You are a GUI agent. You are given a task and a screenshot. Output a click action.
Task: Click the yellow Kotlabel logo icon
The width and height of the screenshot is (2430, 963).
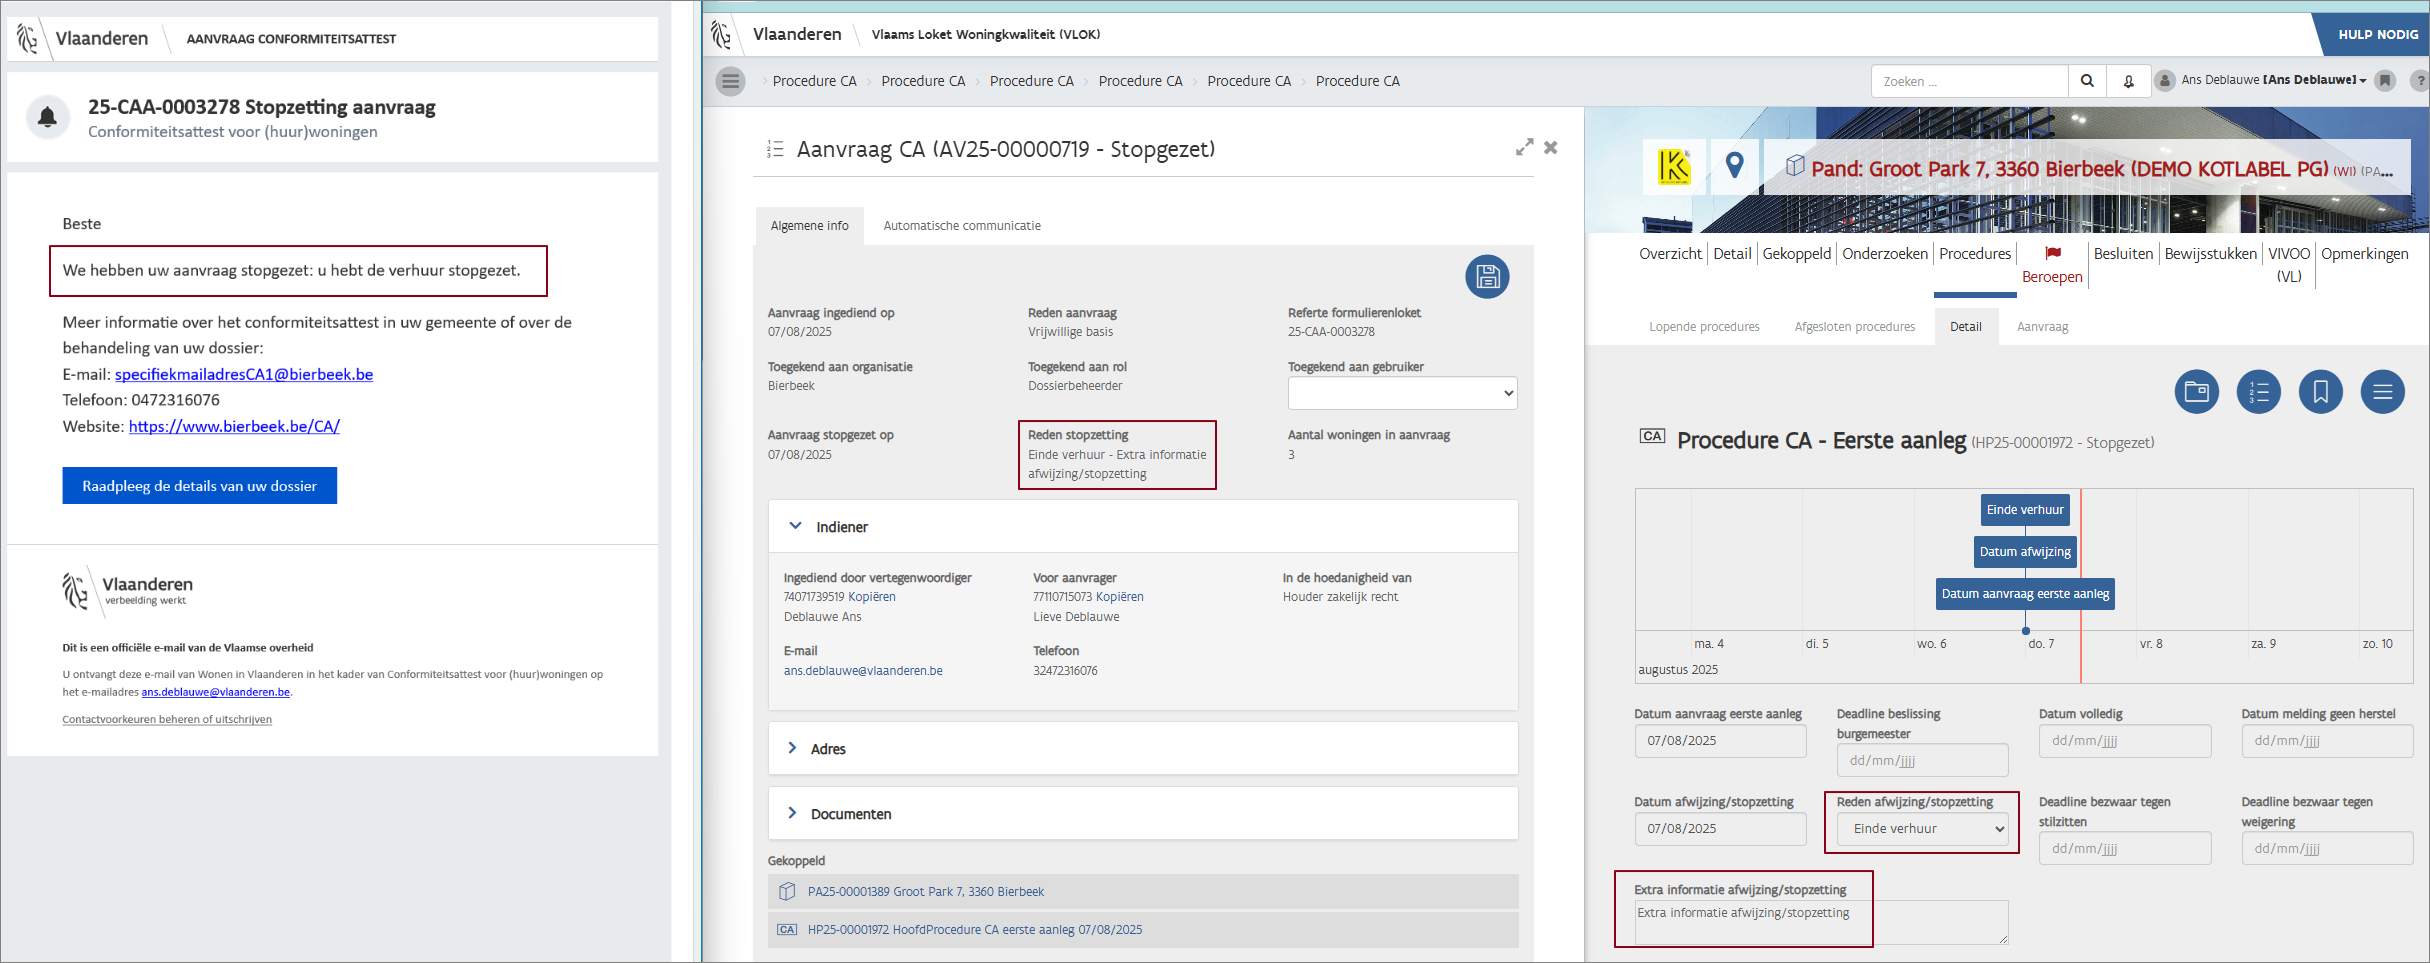point(1674,166)
